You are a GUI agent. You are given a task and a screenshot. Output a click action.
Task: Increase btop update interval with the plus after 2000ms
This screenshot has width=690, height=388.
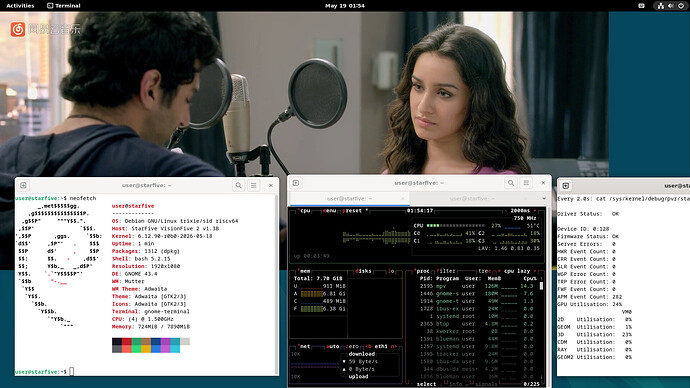pyautogui.click(x=535, y=211)
